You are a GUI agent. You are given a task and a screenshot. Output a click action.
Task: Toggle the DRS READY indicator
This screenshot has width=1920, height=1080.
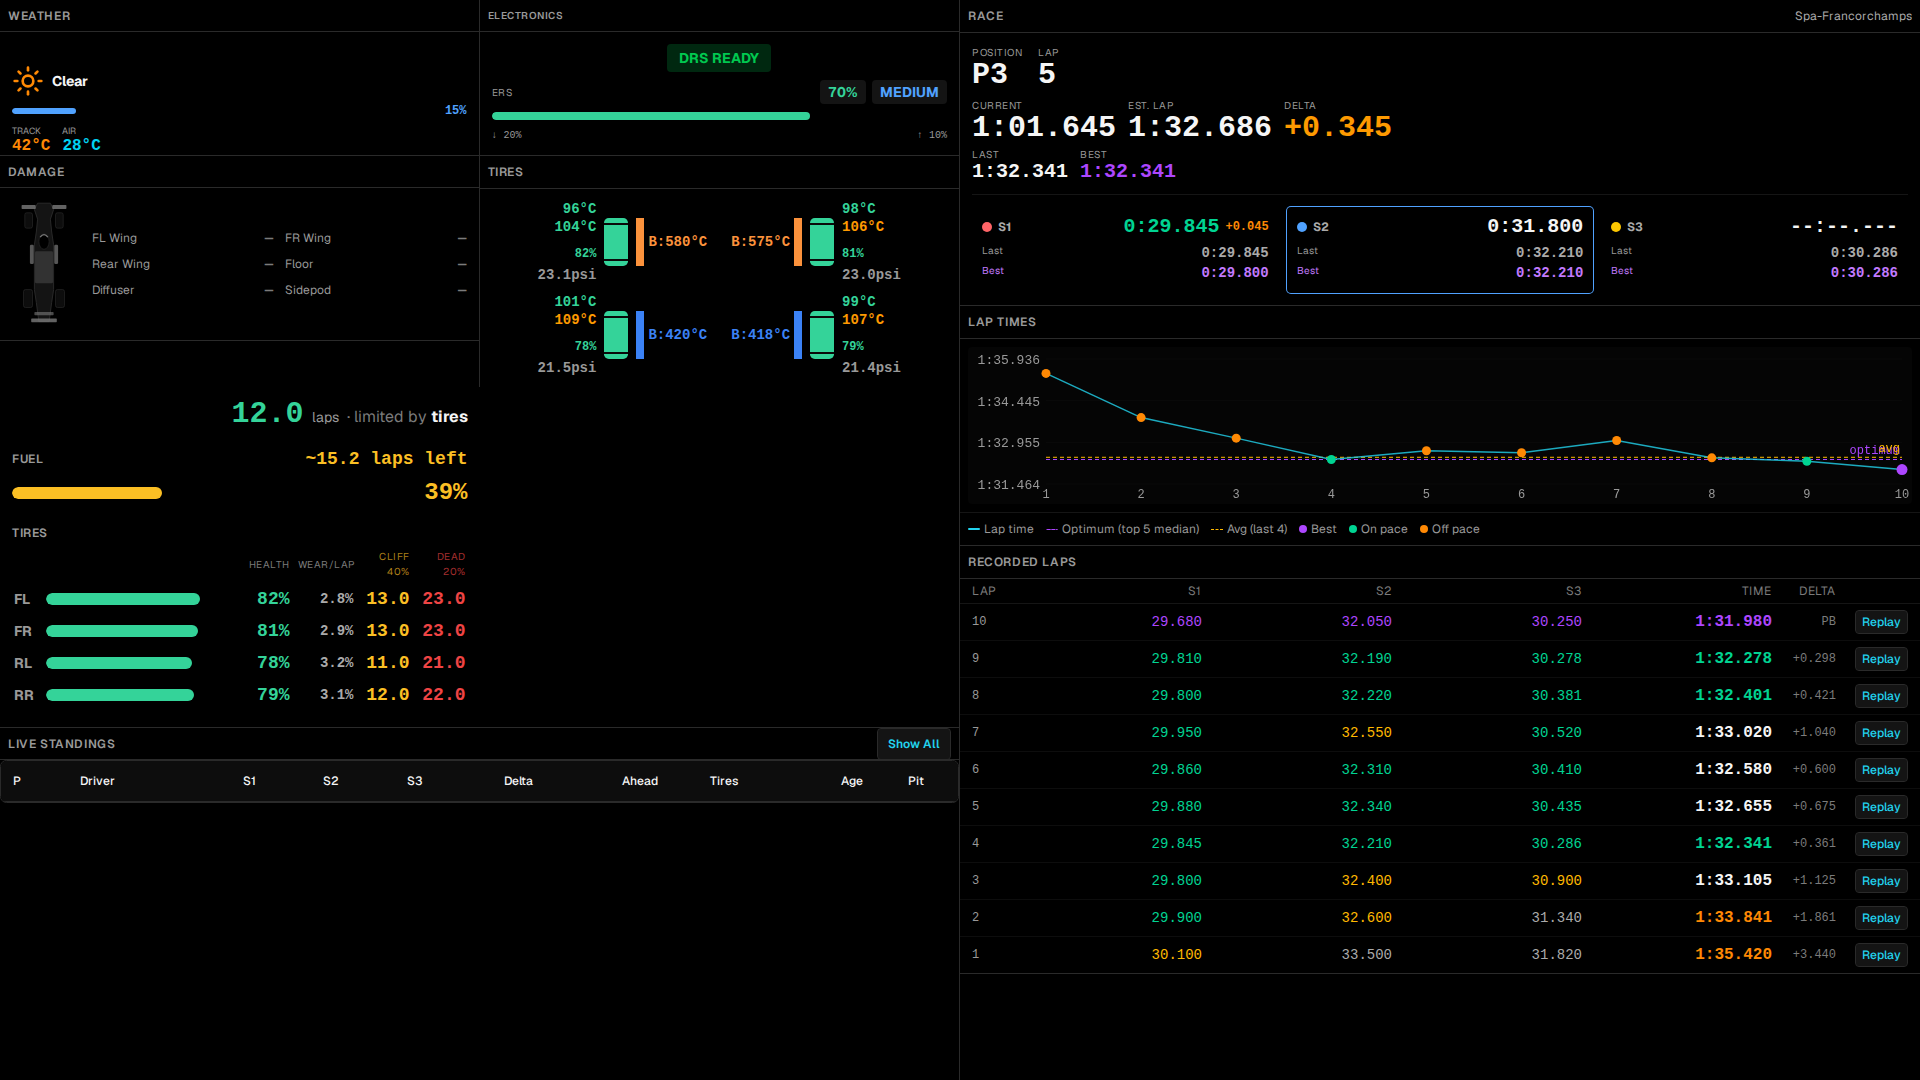point(719,58)
